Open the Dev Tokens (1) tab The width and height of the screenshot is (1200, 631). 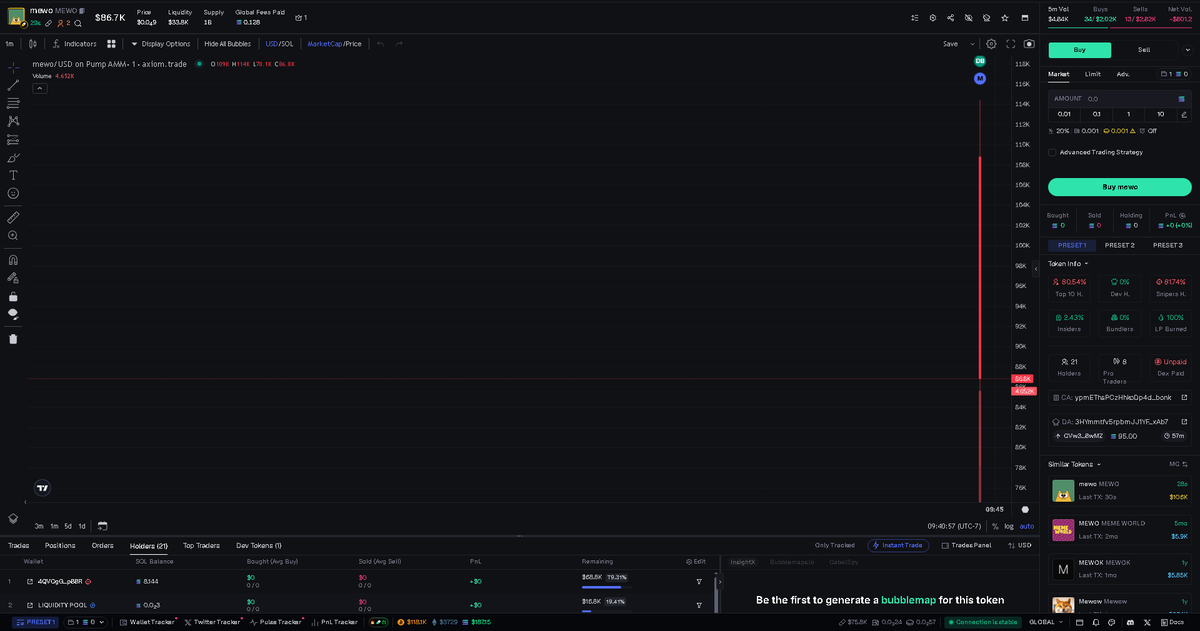(259, 545)
